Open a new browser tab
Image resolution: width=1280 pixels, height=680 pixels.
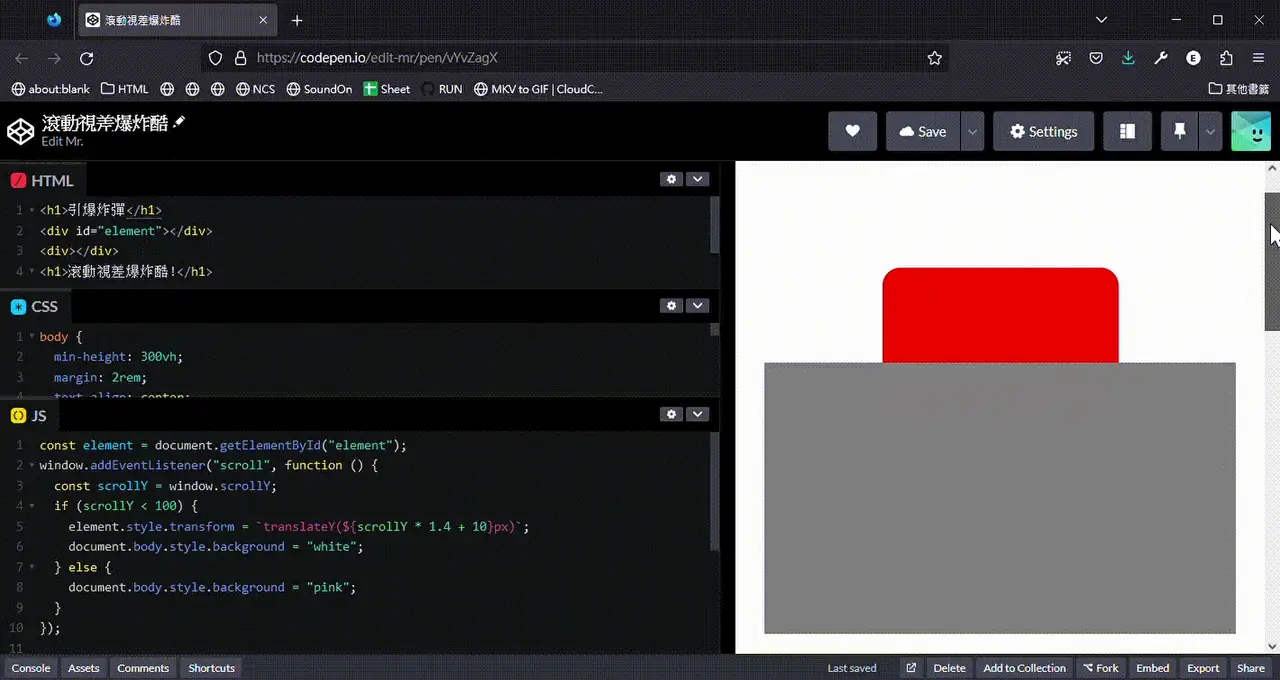(297, 20)
